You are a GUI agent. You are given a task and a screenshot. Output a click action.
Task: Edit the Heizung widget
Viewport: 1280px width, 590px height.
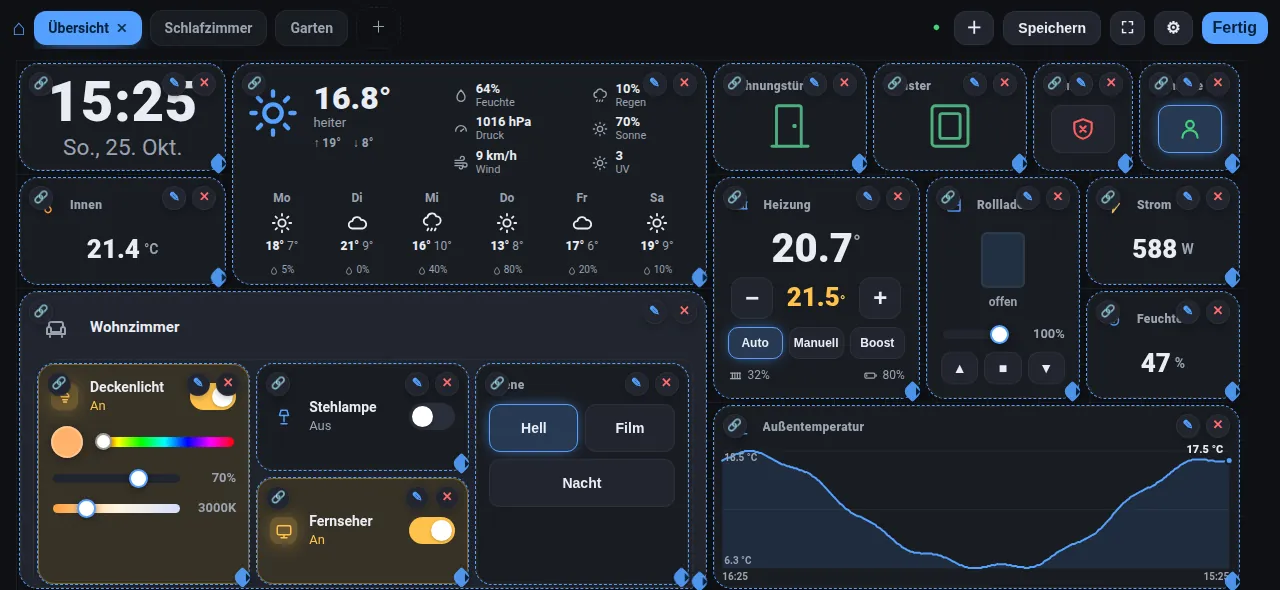868,197
